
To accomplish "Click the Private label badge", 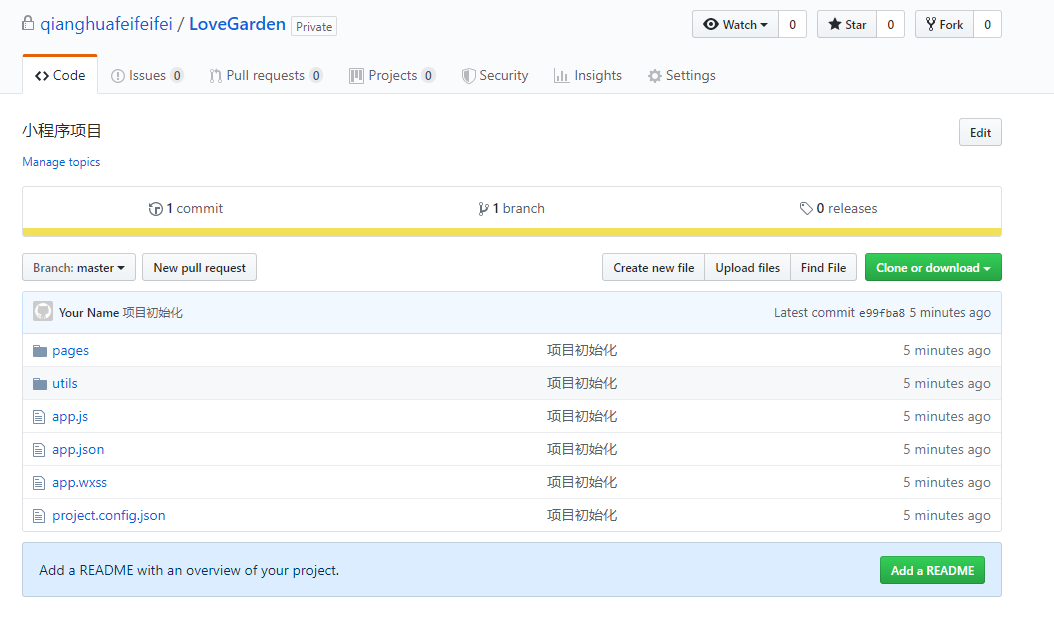I will point(313,26).
